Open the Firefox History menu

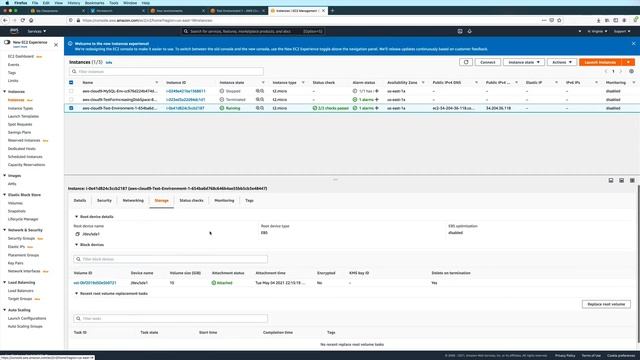tap(74, 3)
